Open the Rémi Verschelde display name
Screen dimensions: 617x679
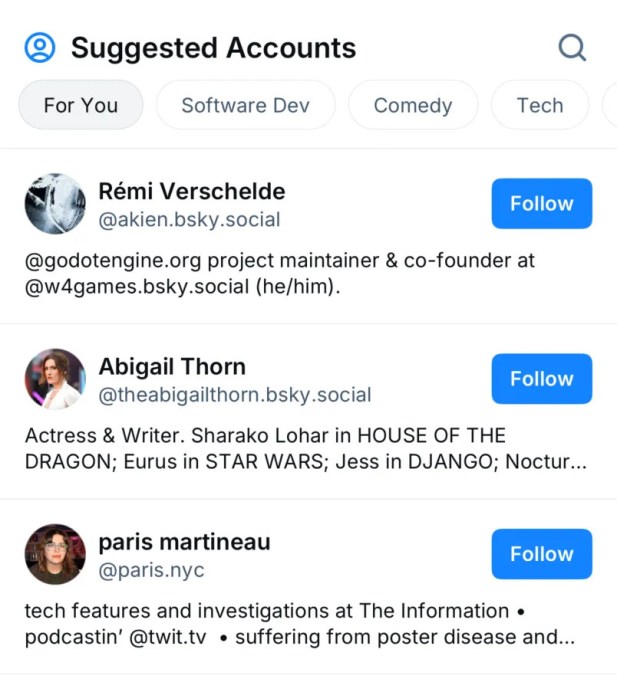tap(191, 191)
